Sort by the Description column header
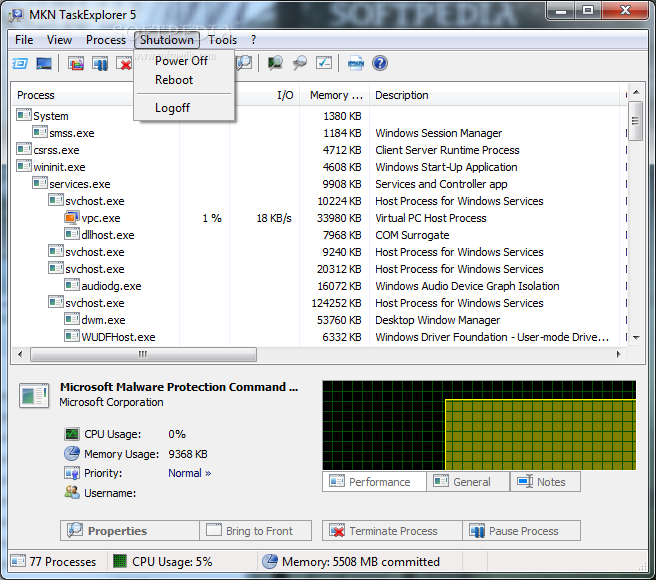The image size is (656, 580). pyautogui.click(x=494, y=95)
